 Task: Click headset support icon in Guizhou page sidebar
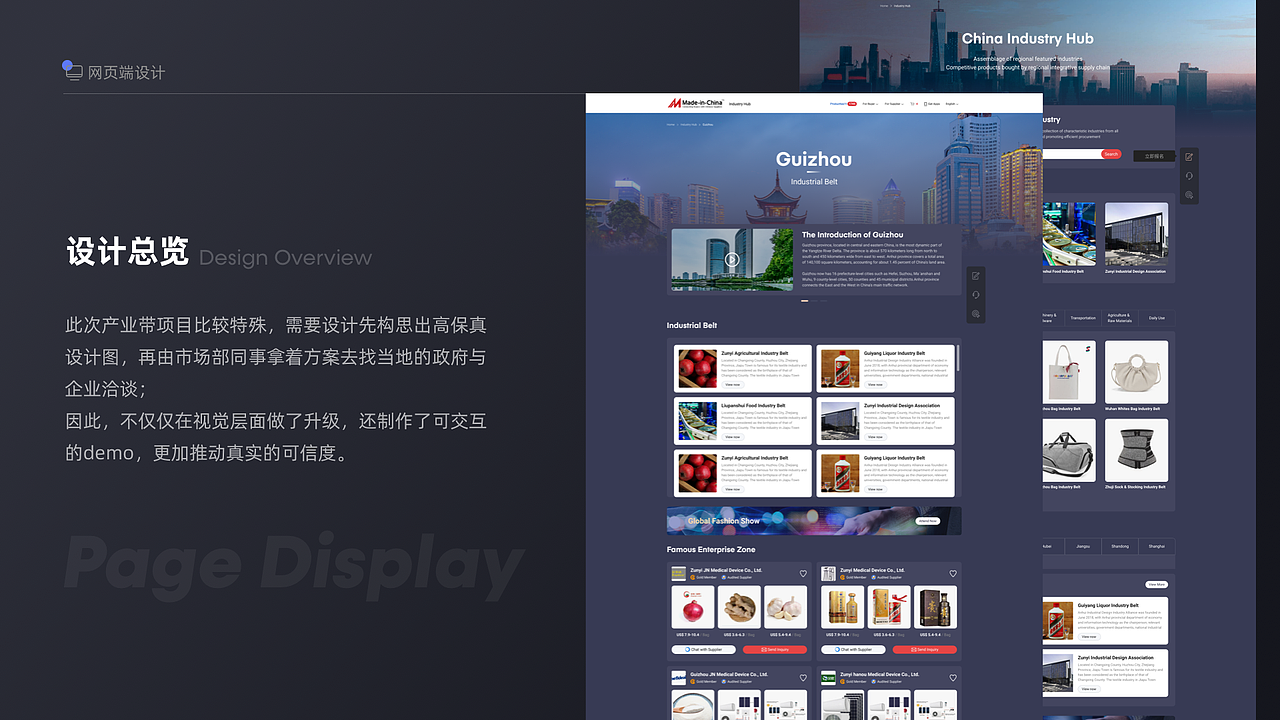pos(976,295)
